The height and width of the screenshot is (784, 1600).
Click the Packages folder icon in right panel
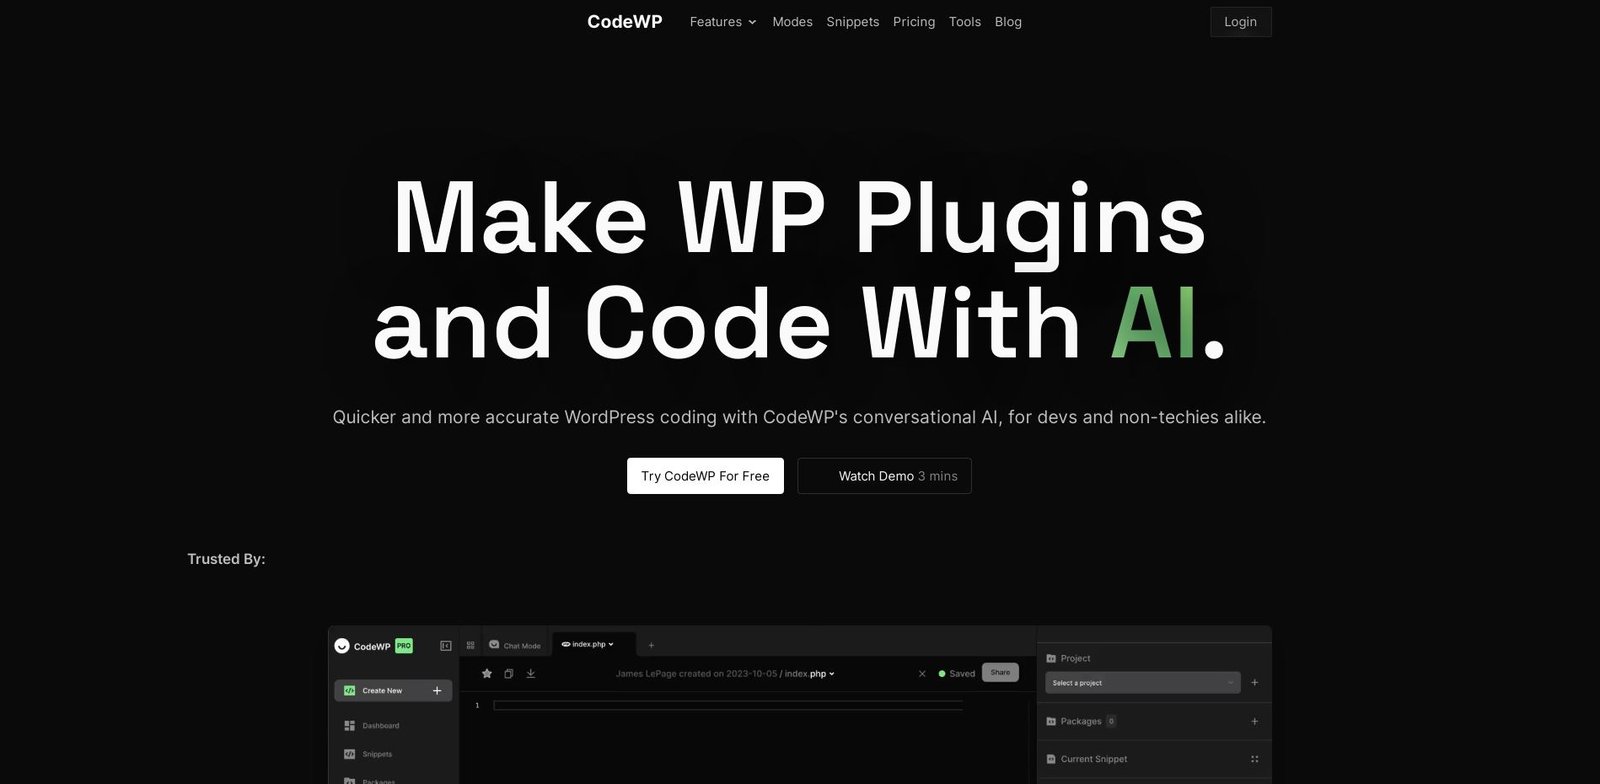[1051, 721]
